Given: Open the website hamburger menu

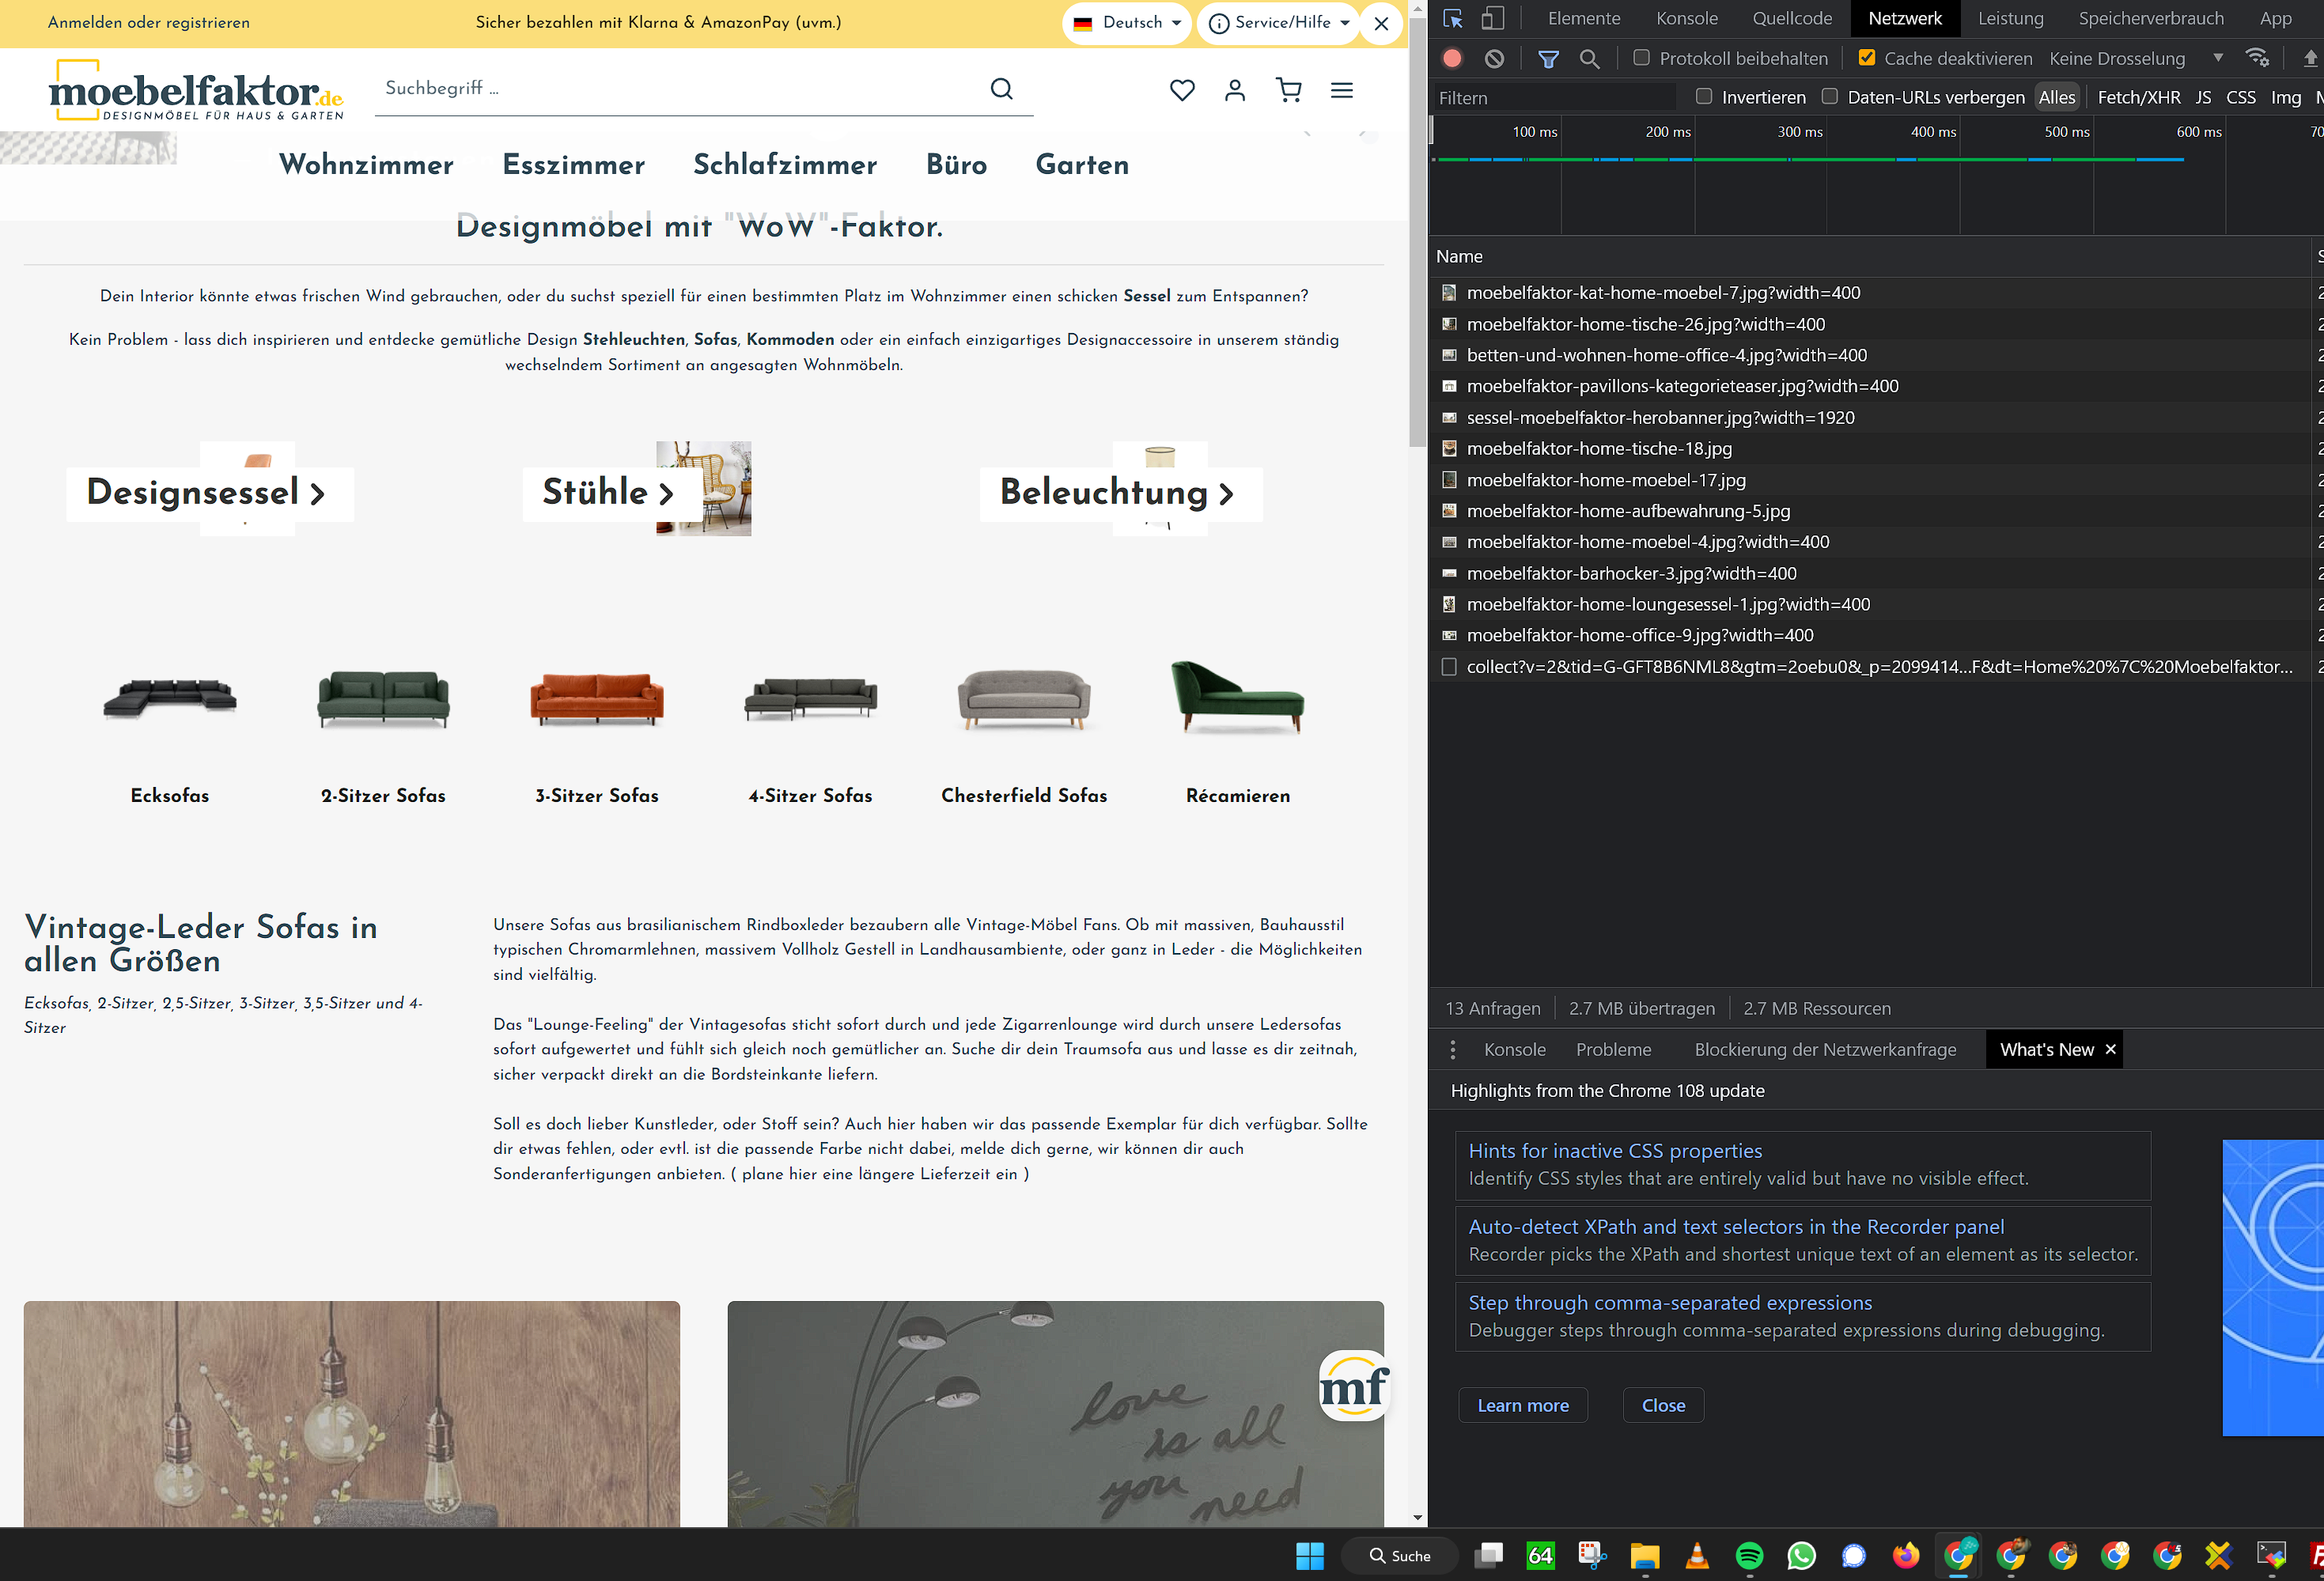Looking at the screenshot, I should pos(1342,90).
